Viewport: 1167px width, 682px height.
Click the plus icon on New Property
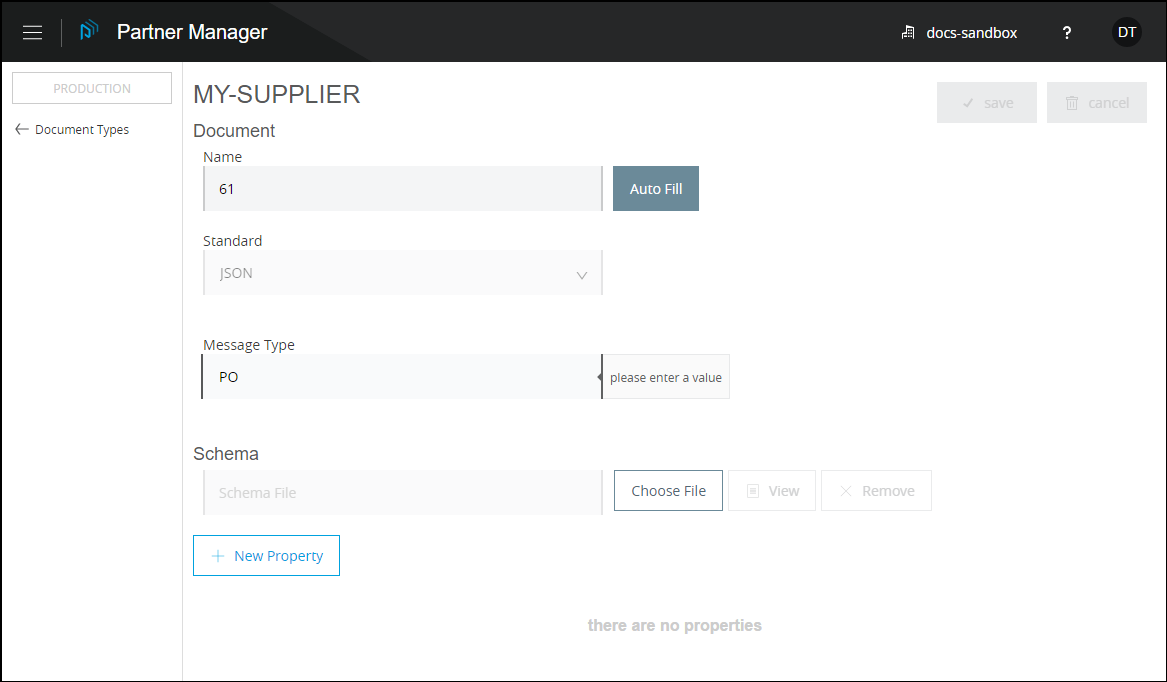coord(218,556)
